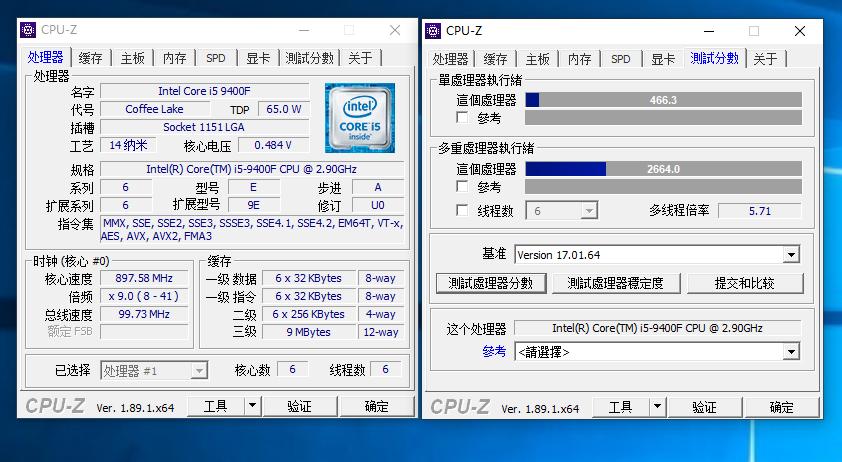Click 验证 button in left window
The image size is (842, 462).
[x=300, y=406]
